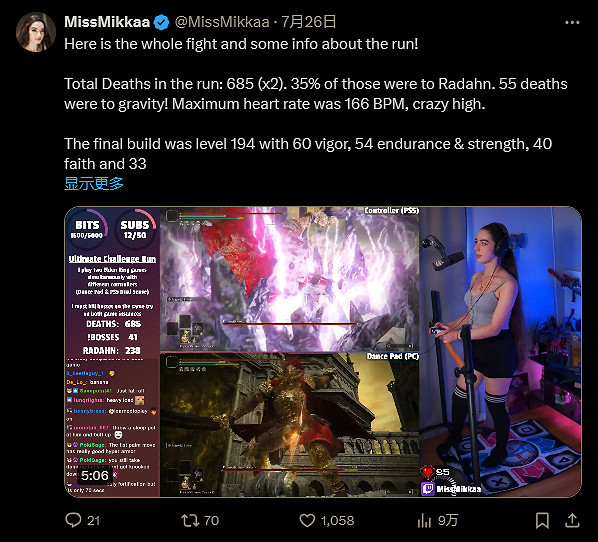This screenshot has width=598, height=542.
Task: Bookmark this tweet
Action: coord(542,520)
